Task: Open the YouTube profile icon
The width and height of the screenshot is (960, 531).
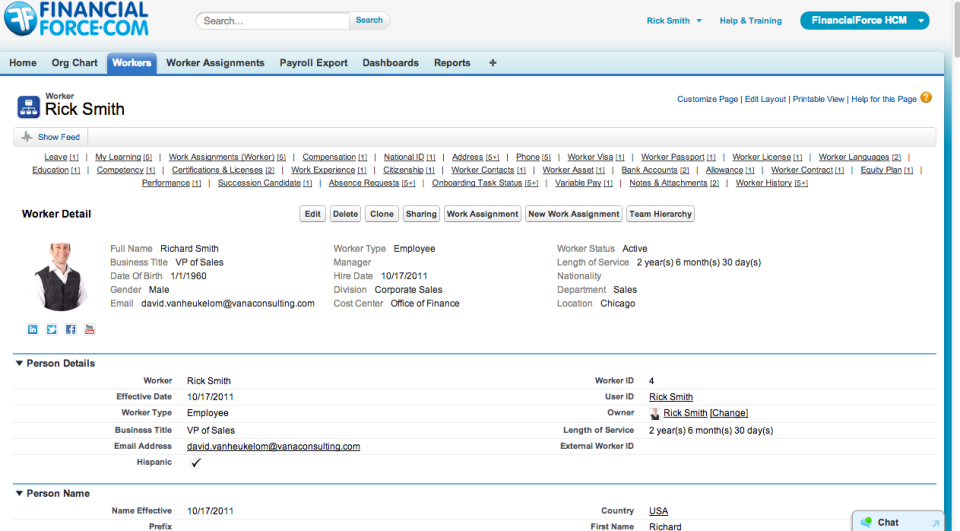Action: [89, 330]
